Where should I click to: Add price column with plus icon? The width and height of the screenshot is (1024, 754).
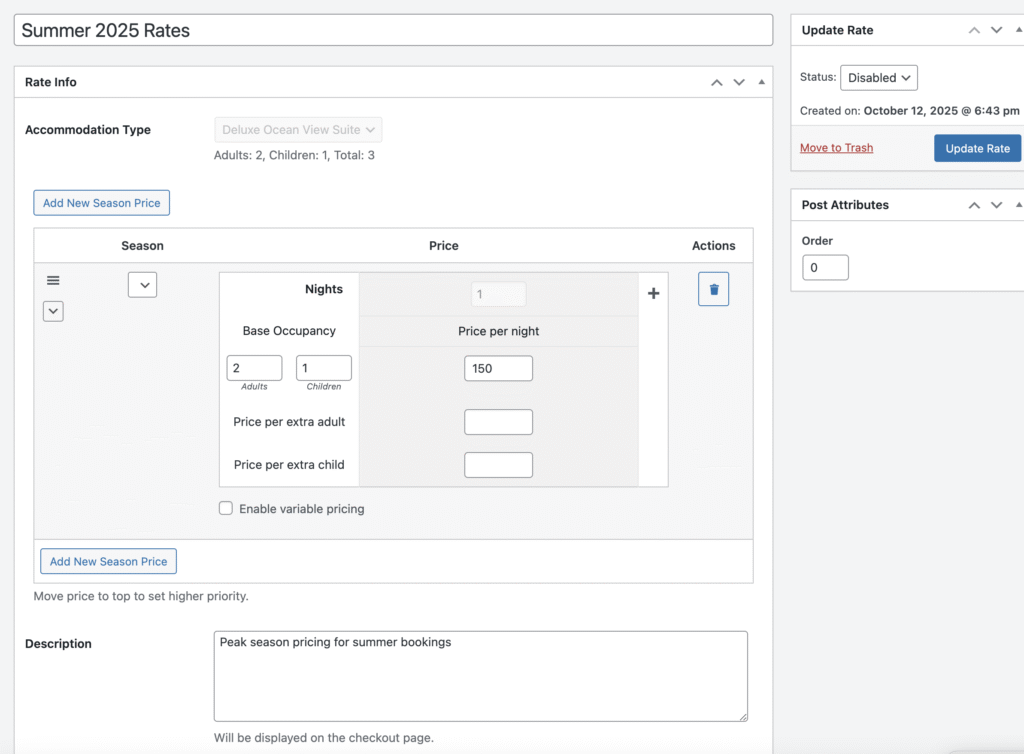653,294
